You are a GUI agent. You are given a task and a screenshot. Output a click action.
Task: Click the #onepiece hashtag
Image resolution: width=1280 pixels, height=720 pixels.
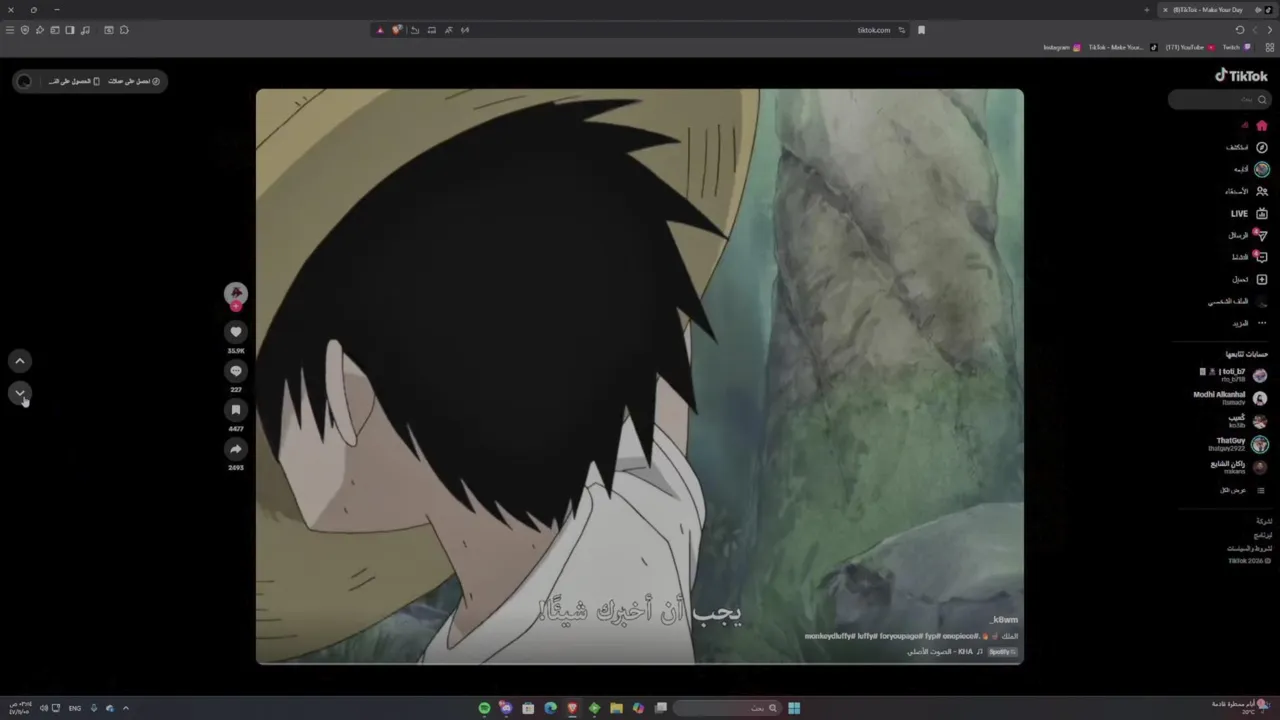960,636
